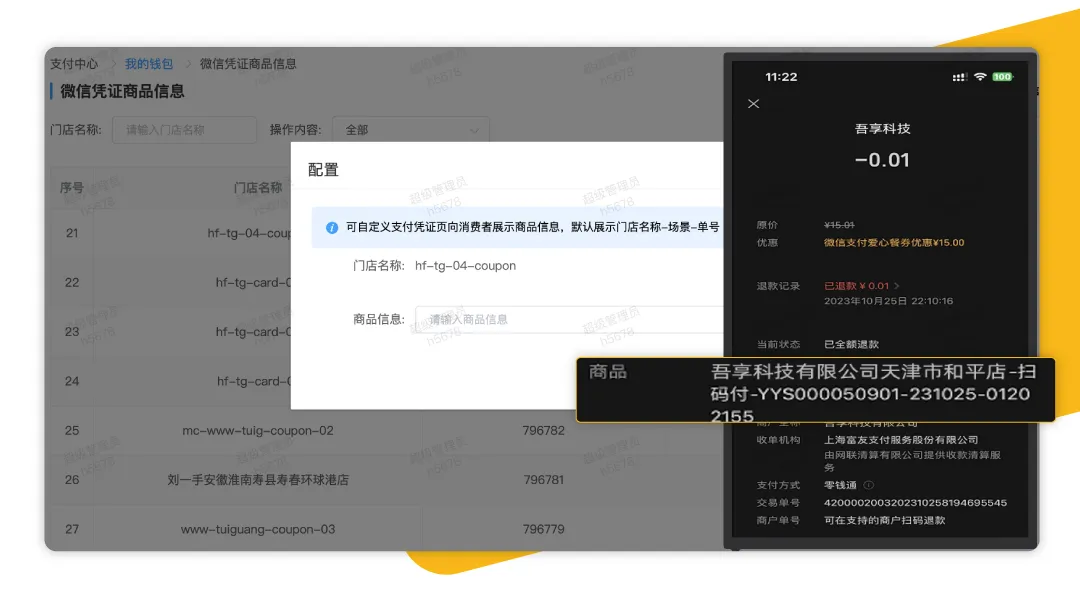Click row number 22 cell
1080x591 pixels.
(72, 282)
